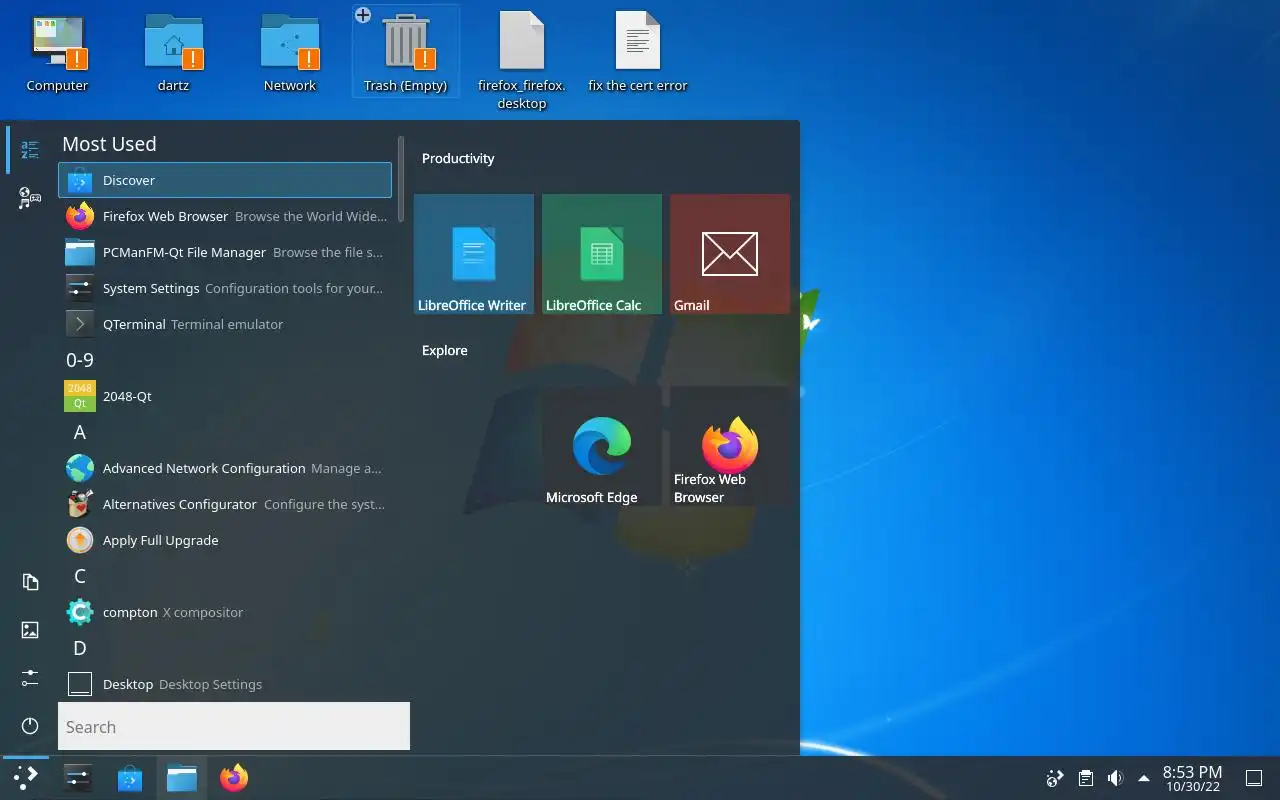1280x800 pixels.
Task: Open Advanced Network Configuration
Action: pyautogui.click(x=225, y=468)
